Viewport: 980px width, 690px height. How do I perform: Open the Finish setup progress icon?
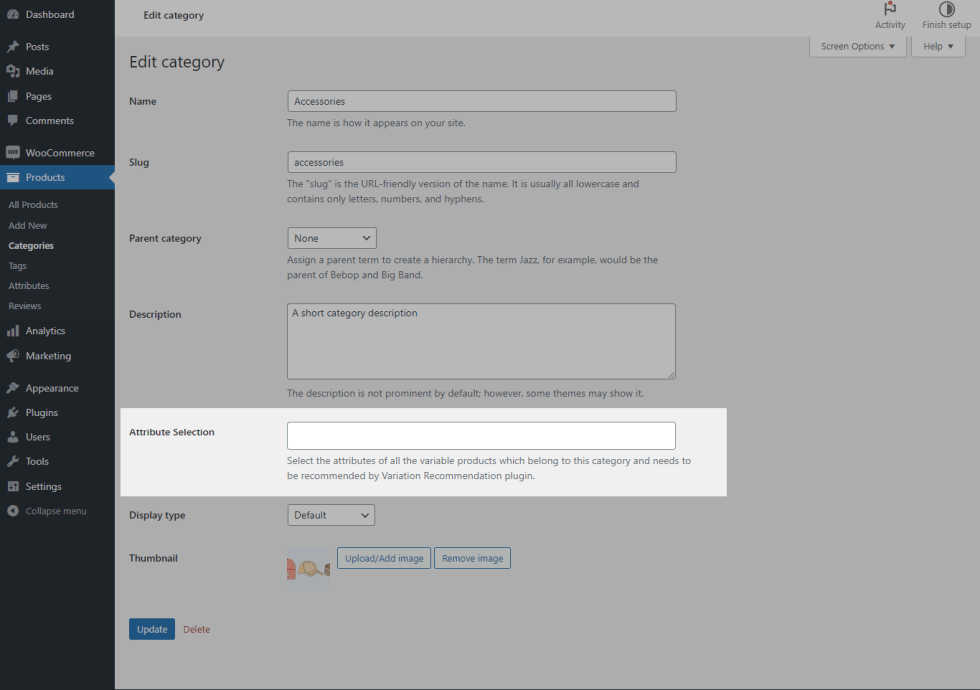coord(946,16)
